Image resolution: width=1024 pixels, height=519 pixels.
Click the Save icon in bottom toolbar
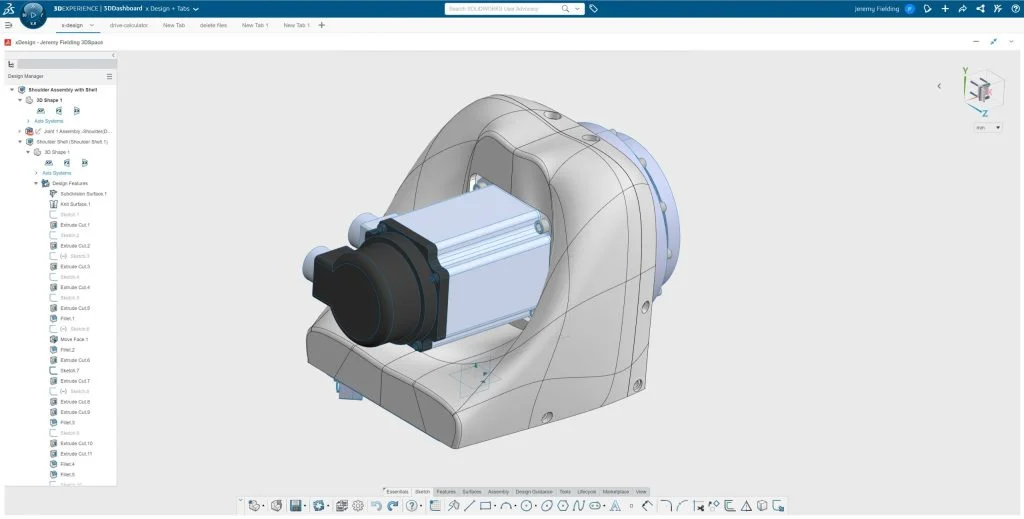click(x=296, y=506)
